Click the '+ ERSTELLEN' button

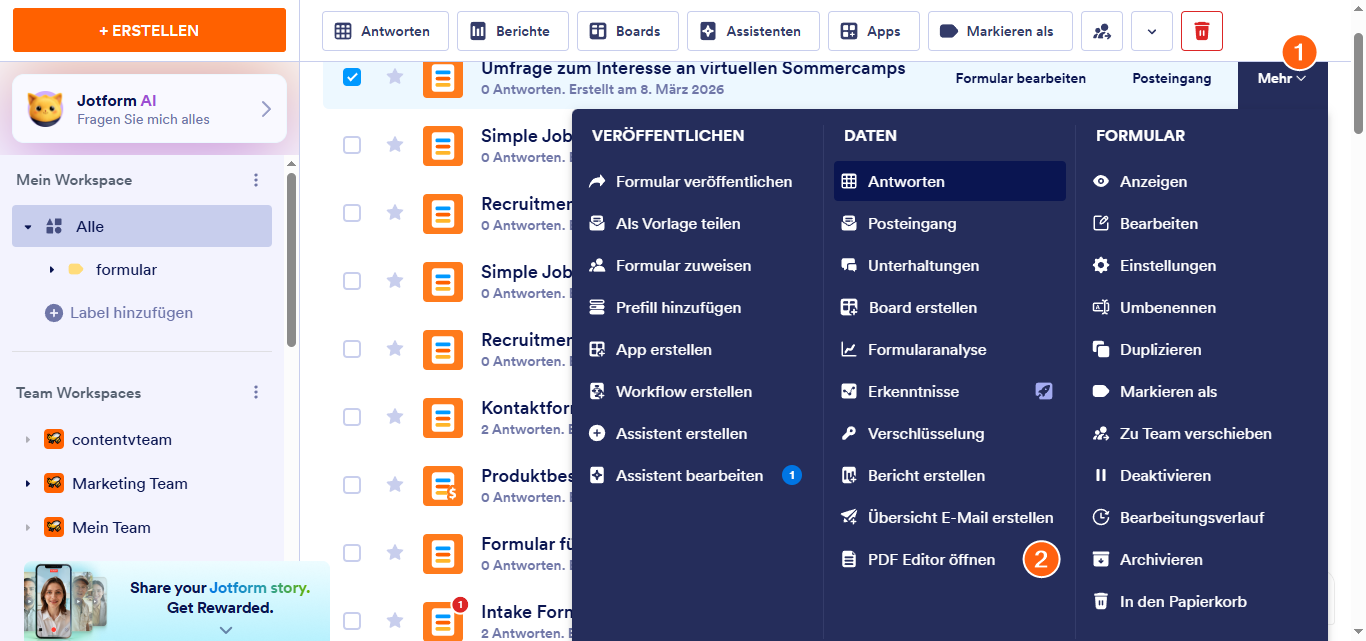tap(148, 30)
